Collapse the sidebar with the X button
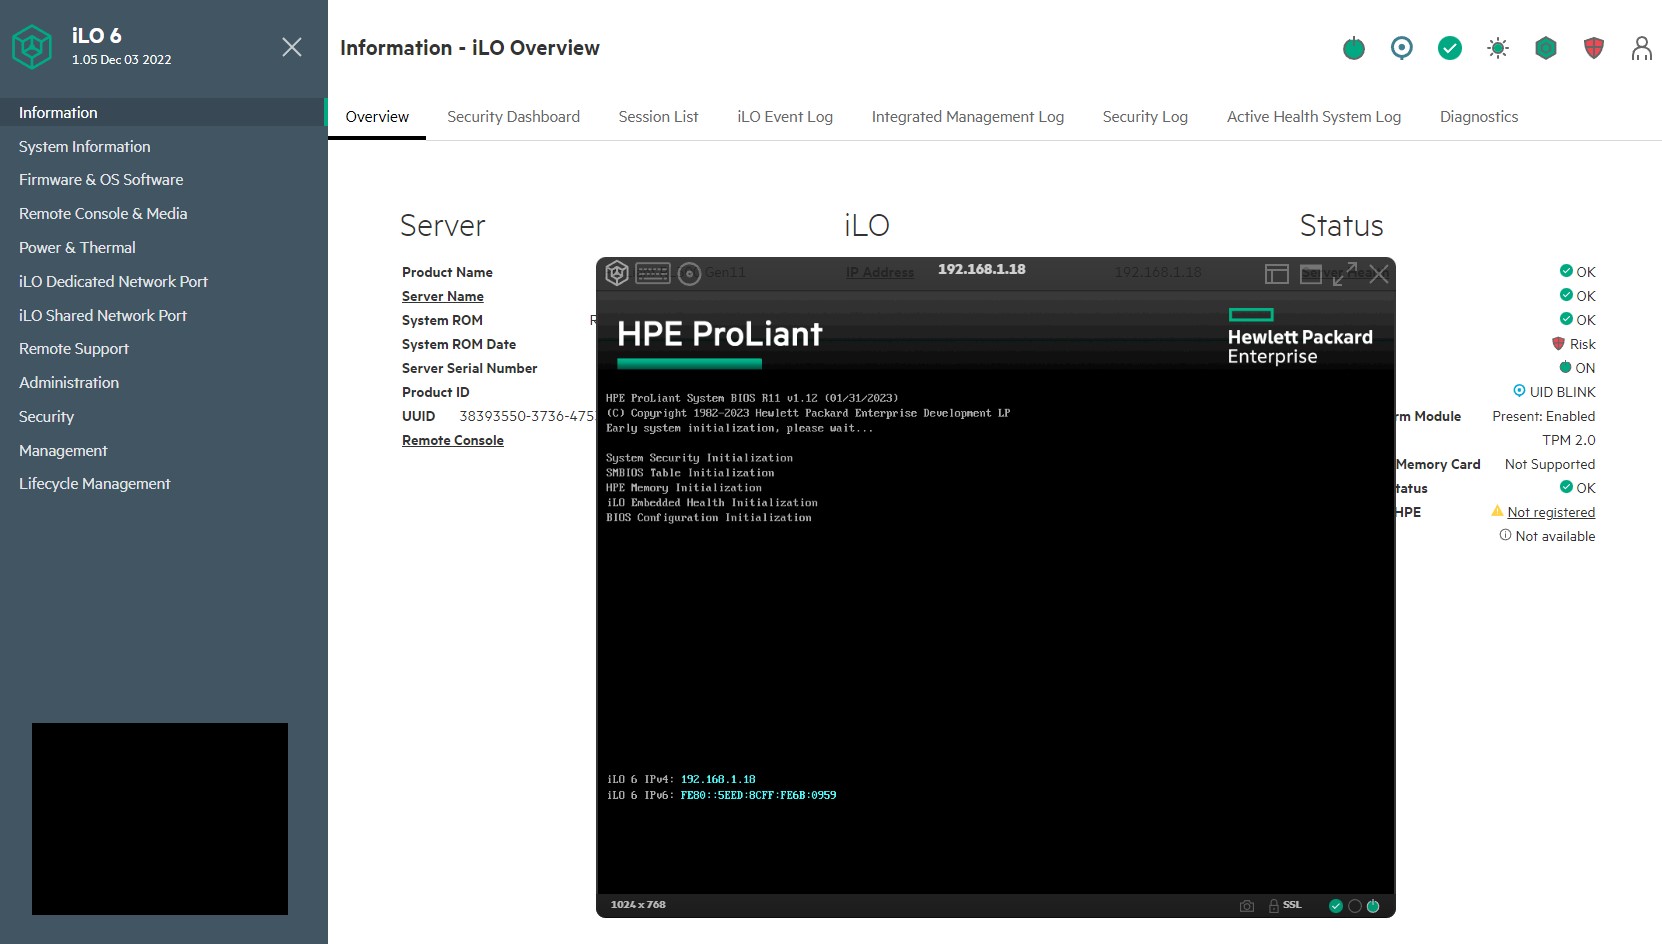Screen dimensions: 1662x944 [x=292, y=47]
